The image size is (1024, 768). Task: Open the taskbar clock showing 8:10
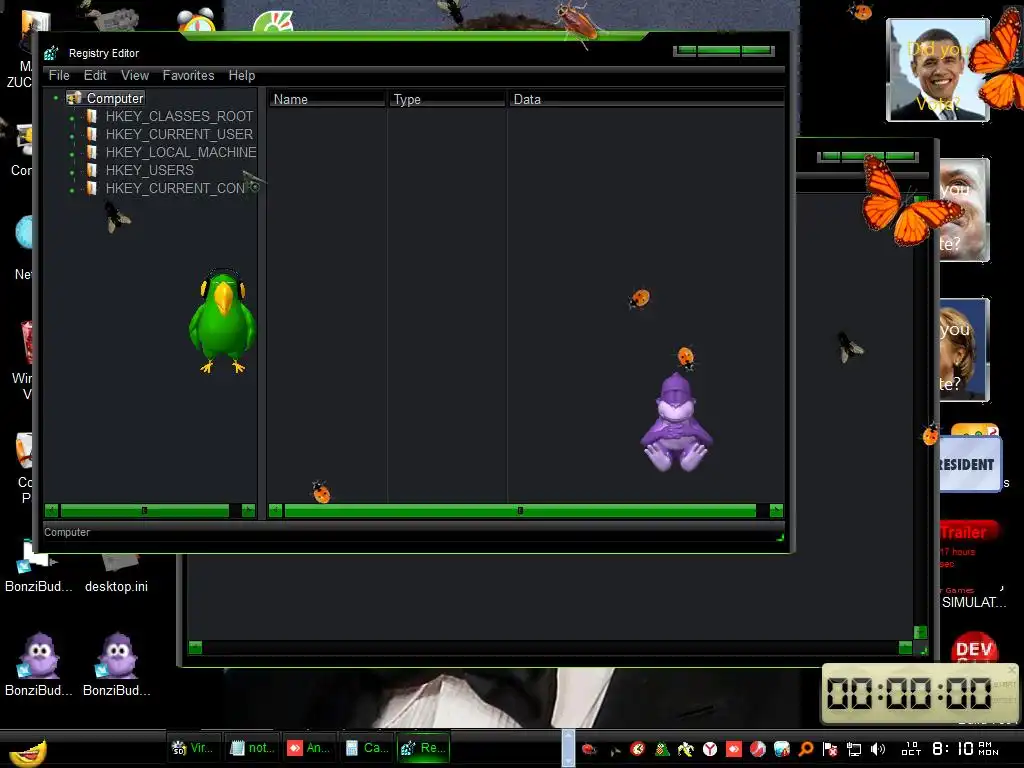[950, 749]
